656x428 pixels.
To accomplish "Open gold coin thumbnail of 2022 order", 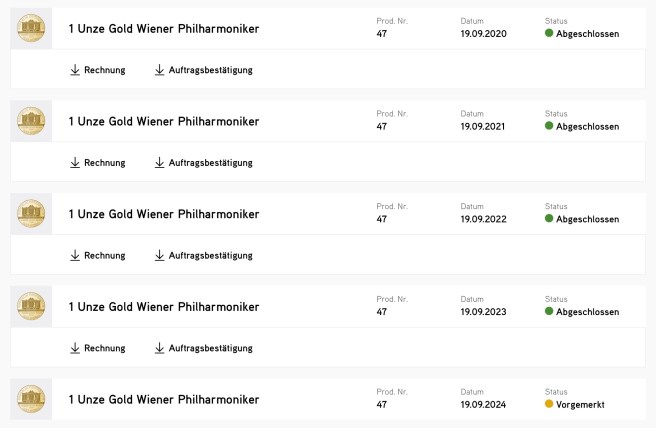I will [x=31, y=214].
